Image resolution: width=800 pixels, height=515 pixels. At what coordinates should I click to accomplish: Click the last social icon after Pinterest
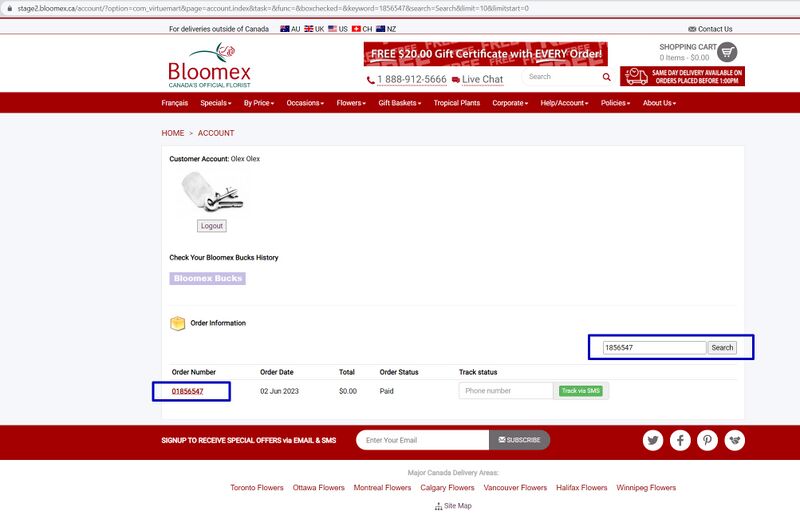(x=735, y=440)
